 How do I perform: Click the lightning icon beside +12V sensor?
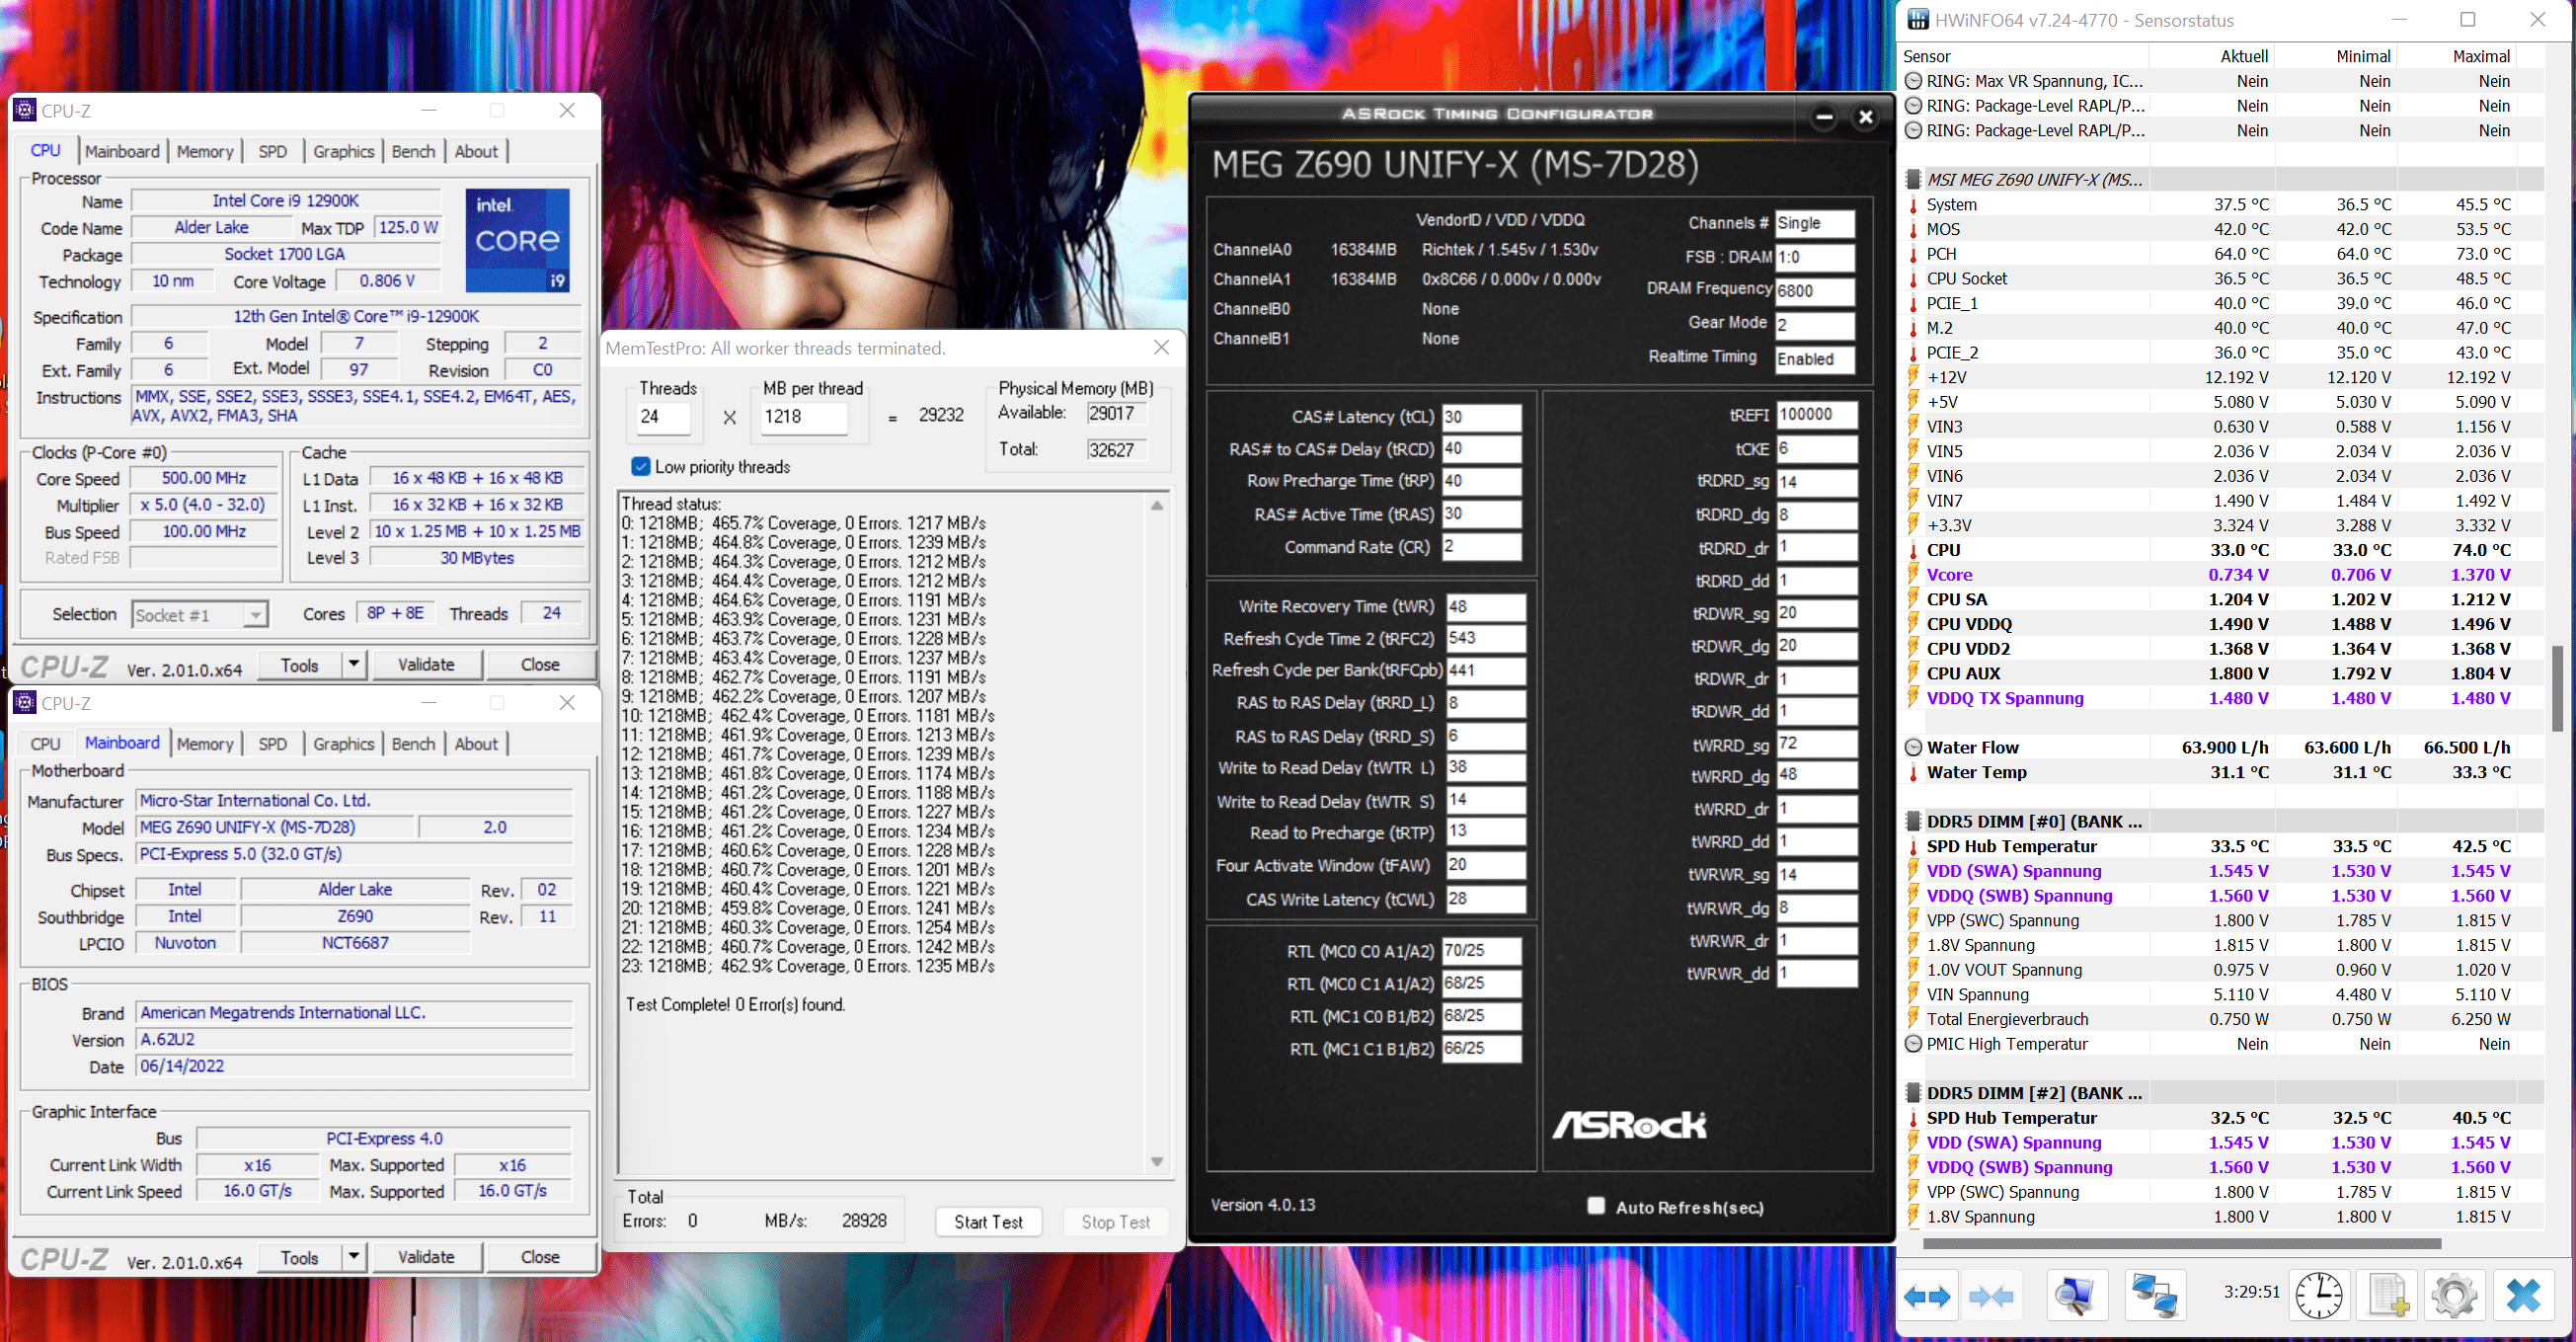point(1913,377)
